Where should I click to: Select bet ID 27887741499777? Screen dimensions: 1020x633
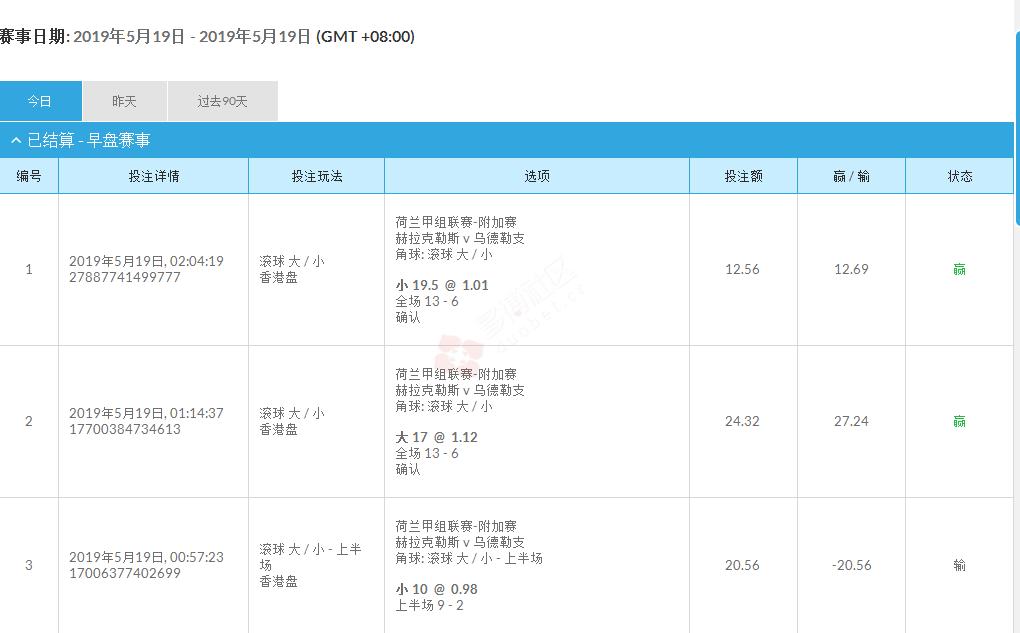point(125,277)
